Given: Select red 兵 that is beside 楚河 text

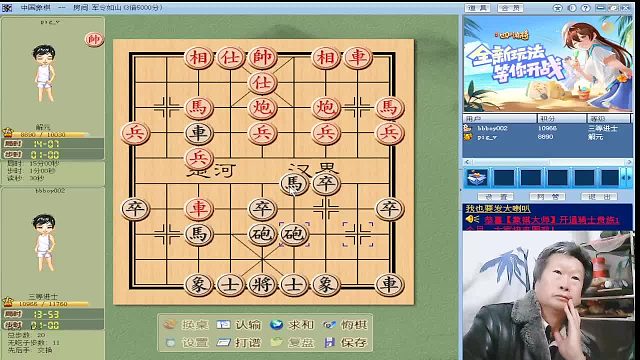Looking at the screenshot, I should coord(198,158).
